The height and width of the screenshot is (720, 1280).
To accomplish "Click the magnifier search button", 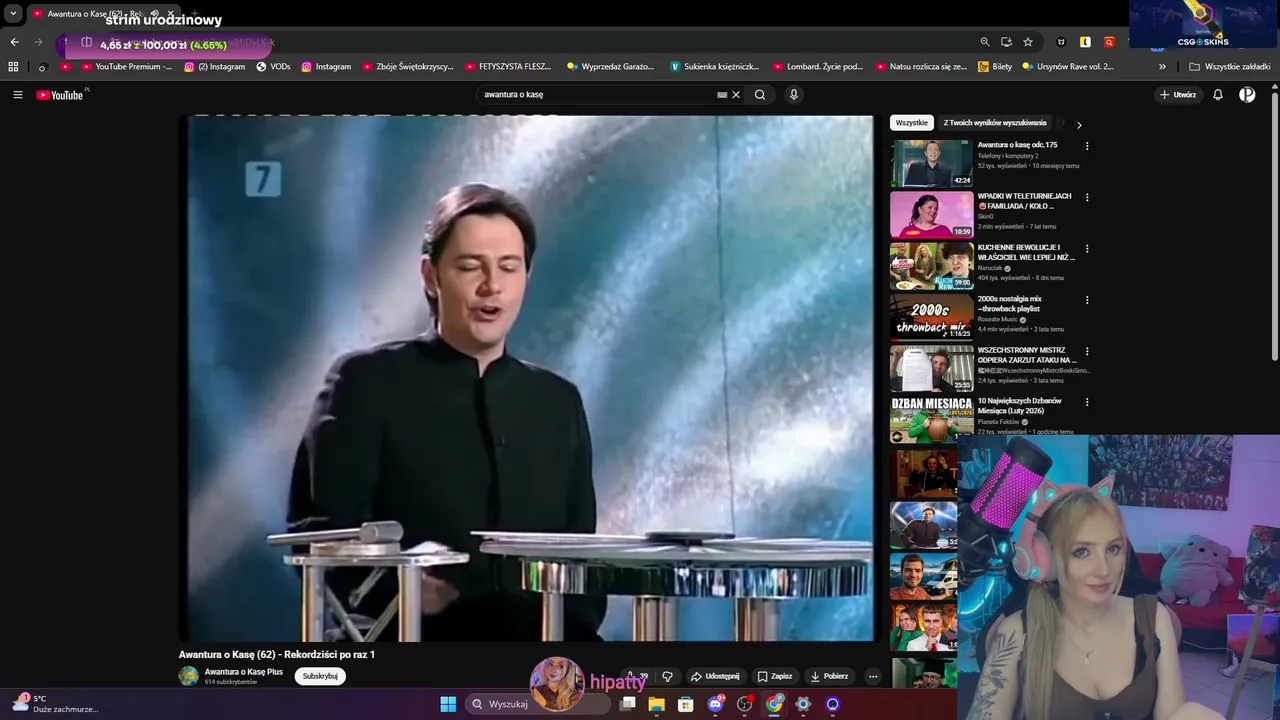I will click(760, 95).
